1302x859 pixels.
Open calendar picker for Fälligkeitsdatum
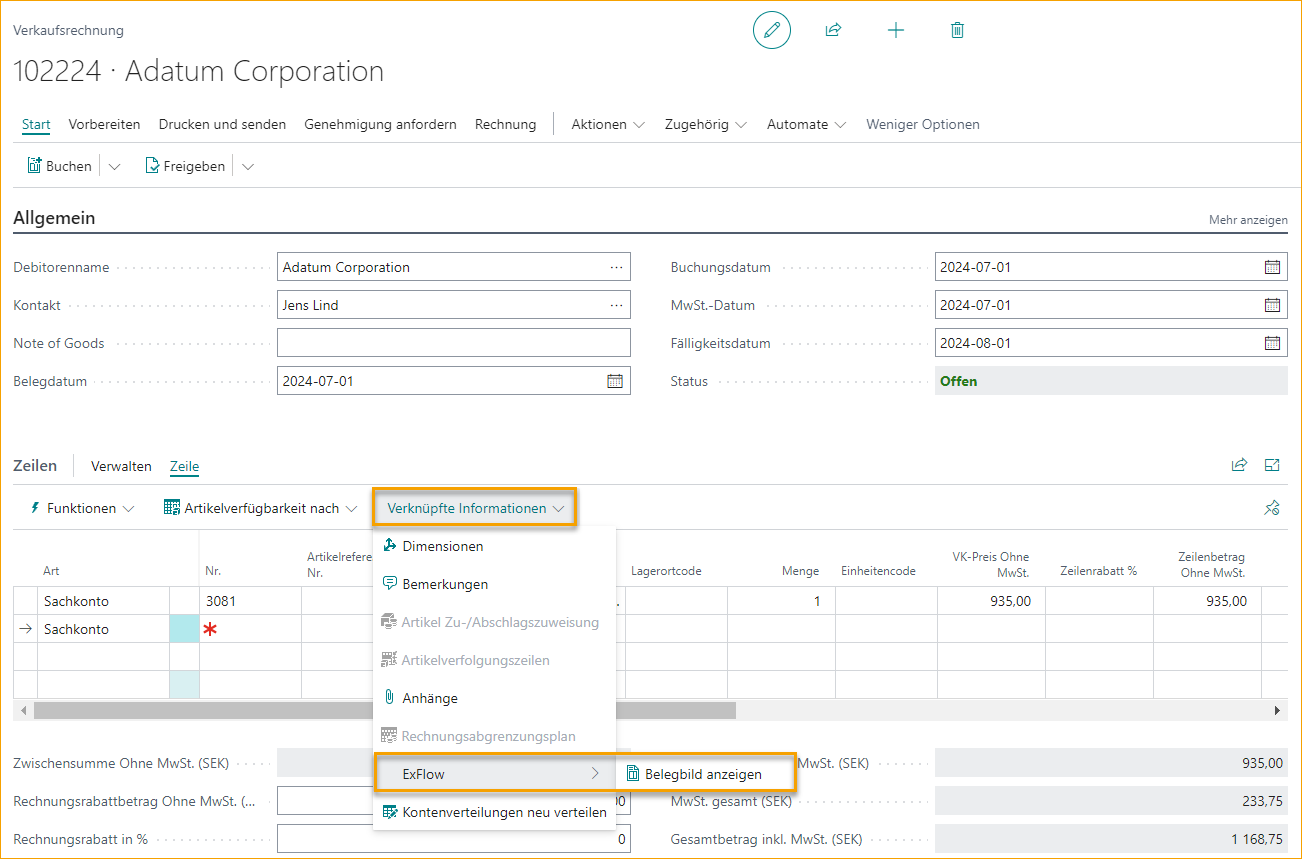tap(1272, 343)
